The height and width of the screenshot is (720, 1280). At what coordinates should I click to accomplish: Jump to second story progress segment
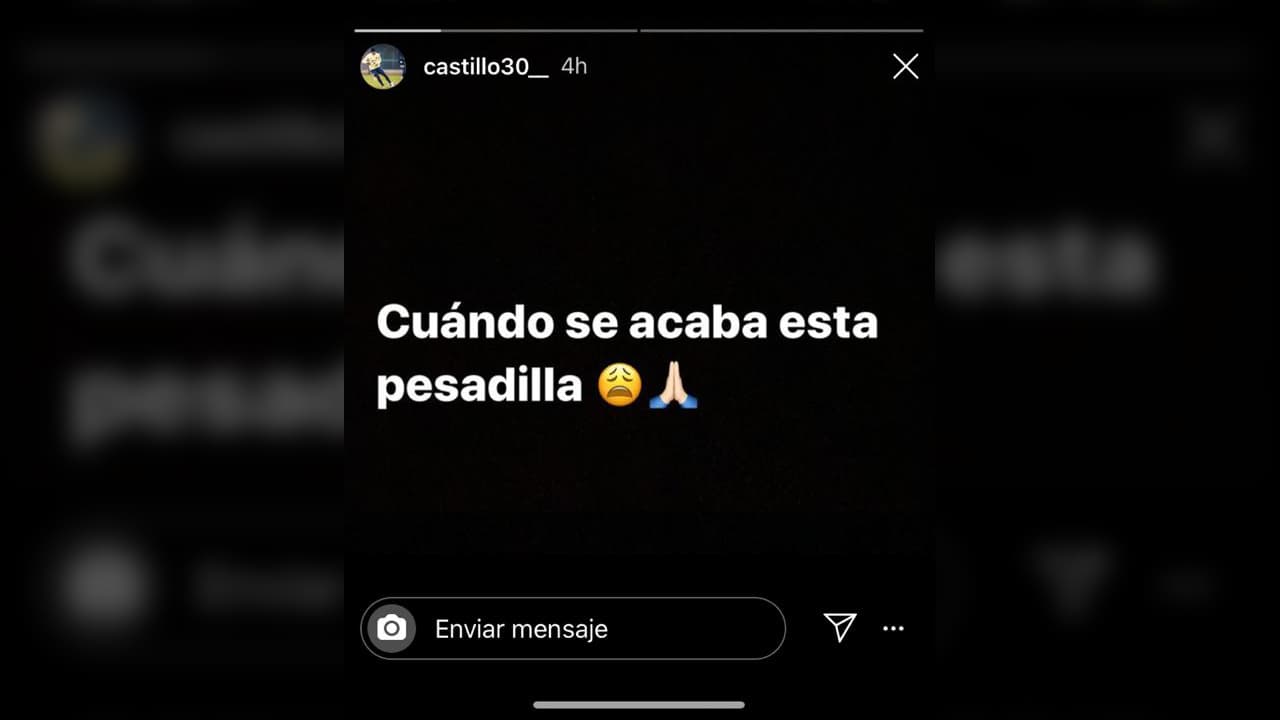click(x=781, y=30)
